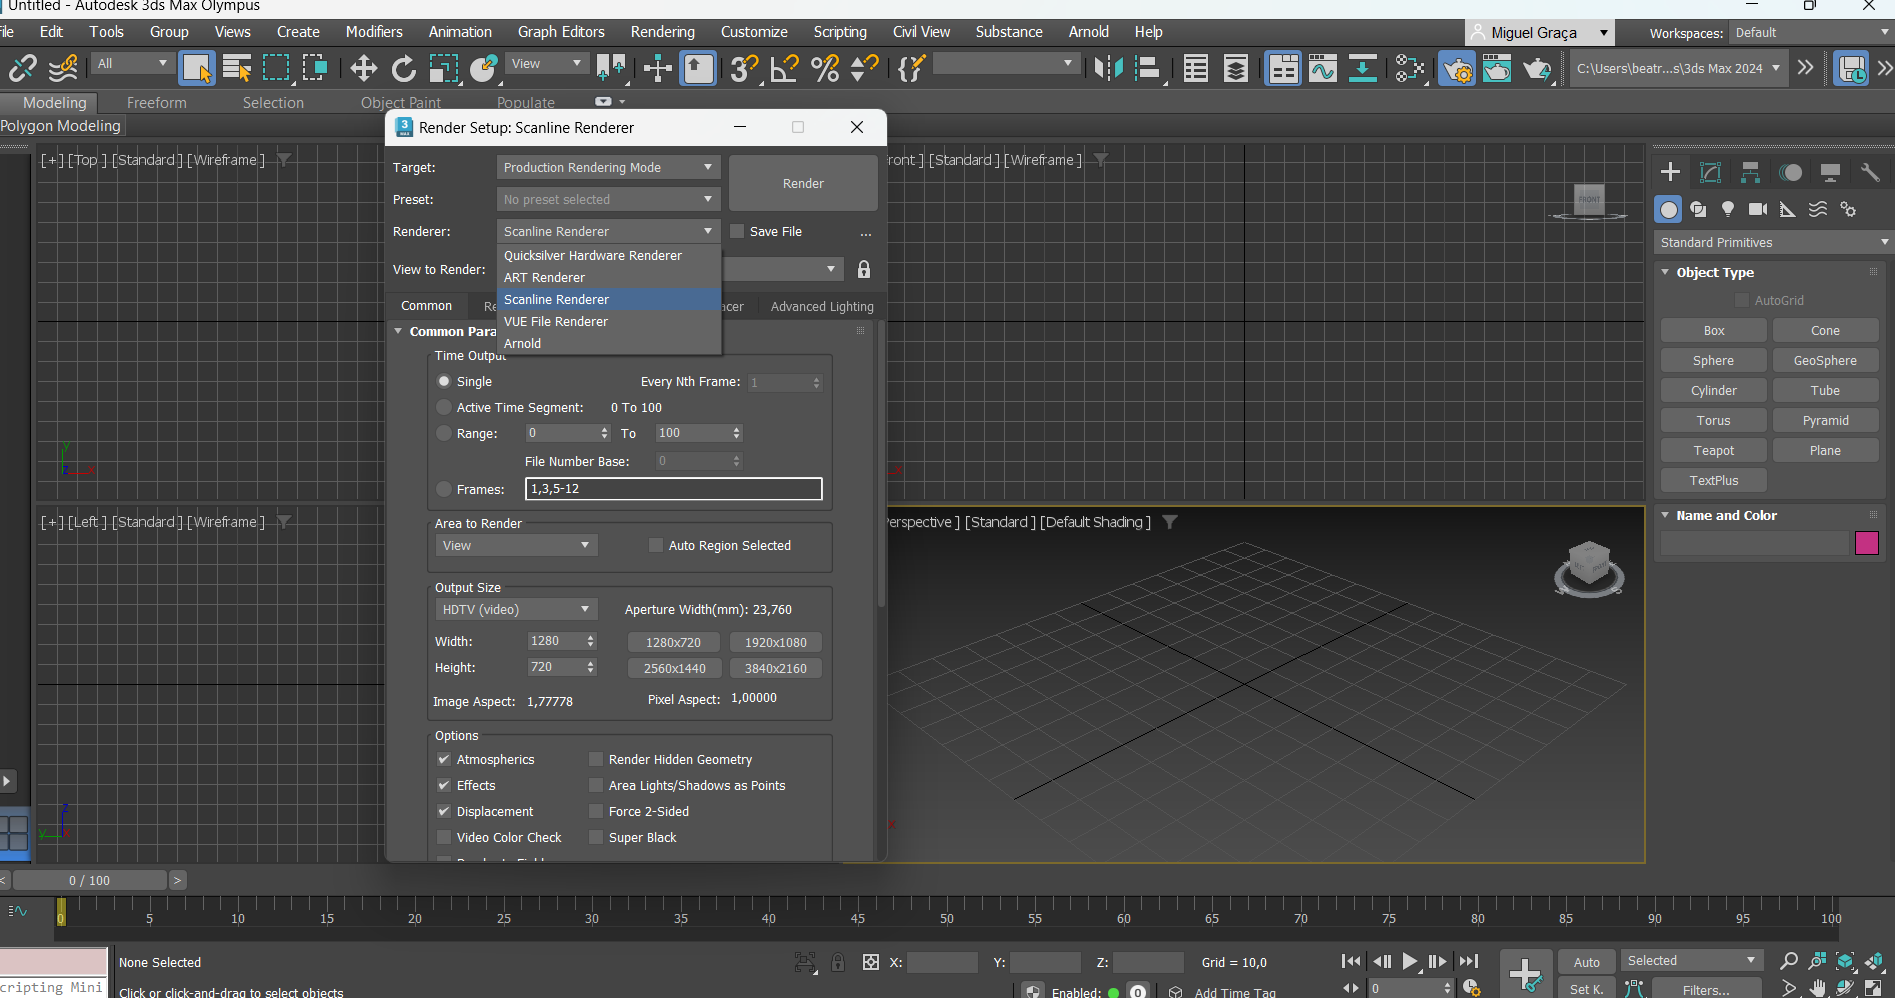Open the Motion panel tab icon
The width and height of the screenshot is (1895, 998).
(x=1790, y=172)
